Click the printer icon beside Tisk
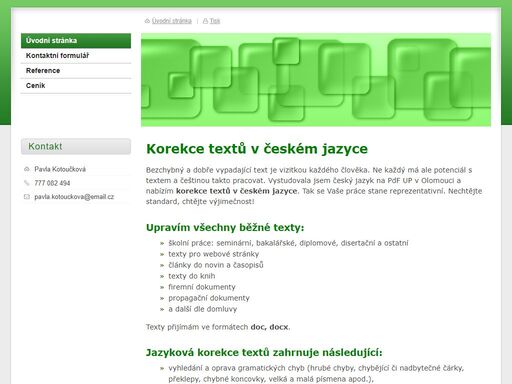 pyautogui.click(x=205, y=21)
